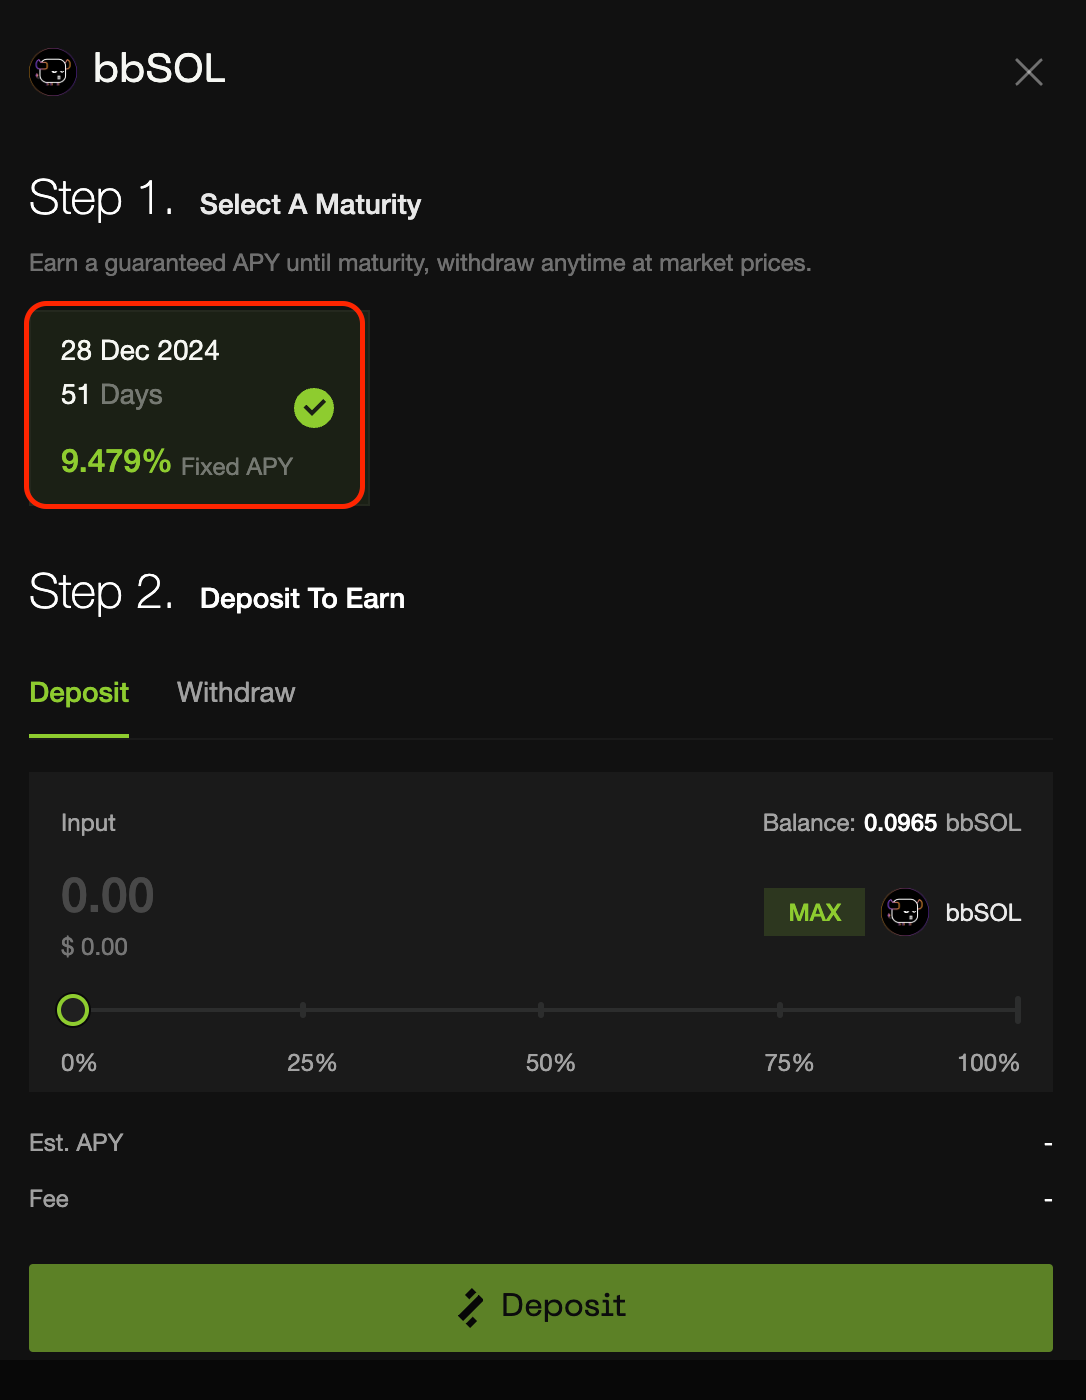Screen dimensions: 1086x1400
Task: Set the slider to the 75% mark
Action: point(780,1010)
